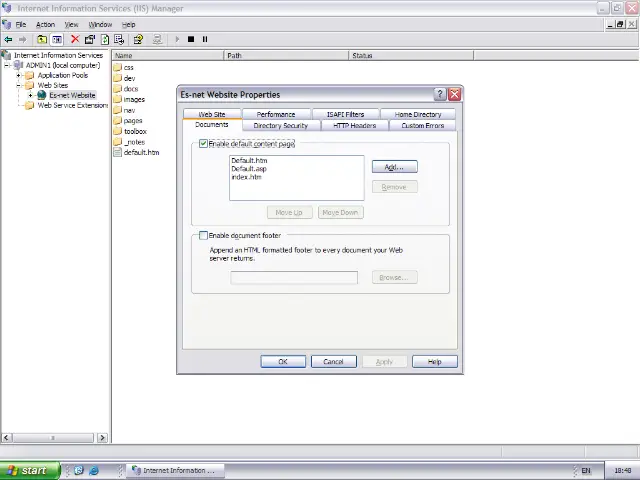The height and width of the screenshot is (480, 640).
Task: Collapse the Web Sites node
Action: click(x=18, y=85)
